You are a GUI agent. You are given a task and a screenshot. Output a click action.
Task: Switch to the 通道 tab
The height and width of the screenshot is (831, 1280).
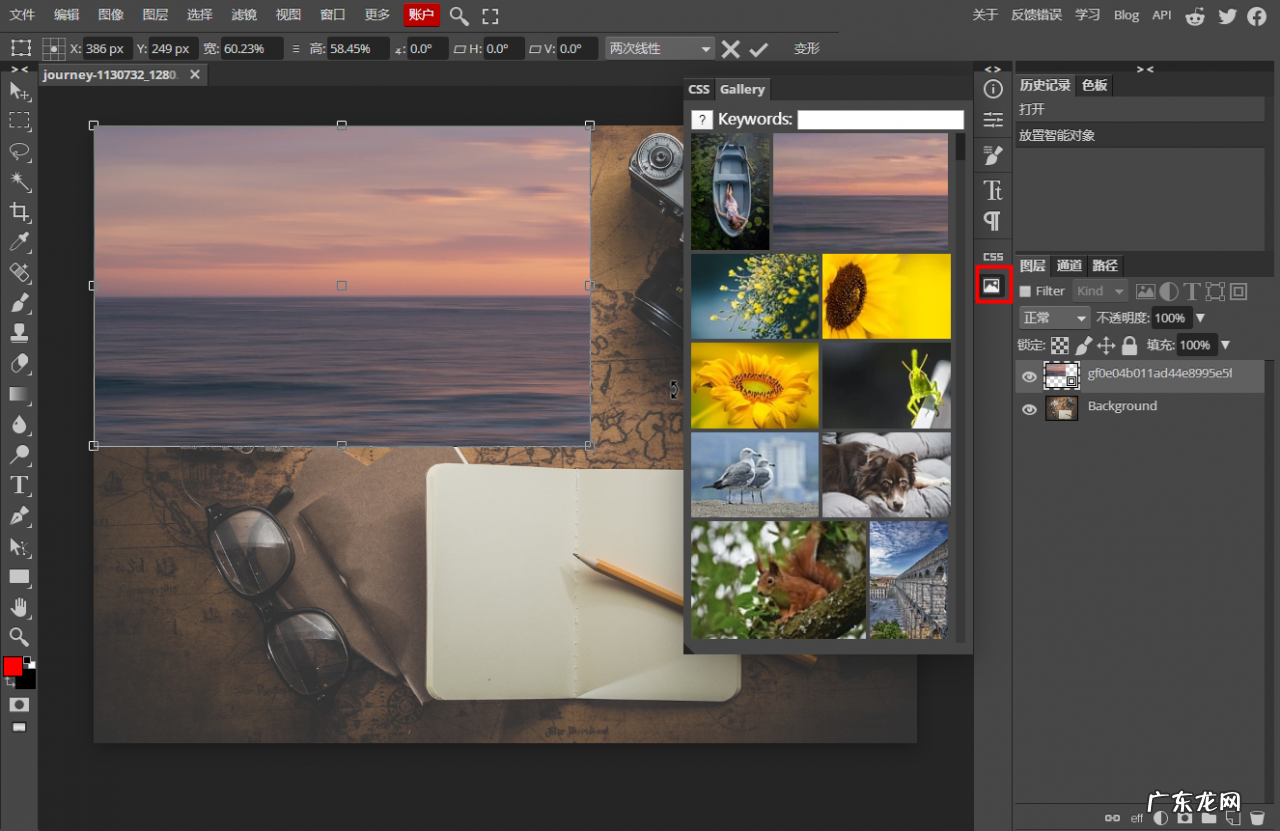[1069, 266]
